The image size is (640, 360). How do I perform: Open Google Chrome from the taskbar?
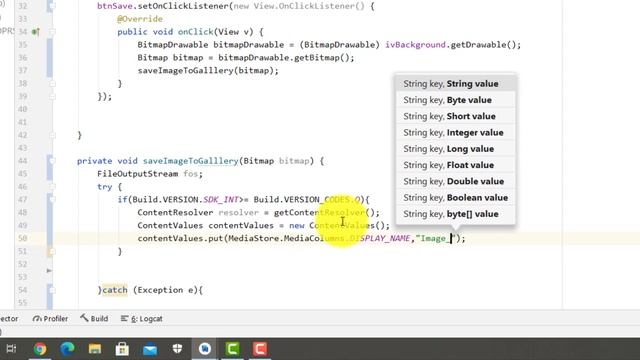tap(40, 349)
